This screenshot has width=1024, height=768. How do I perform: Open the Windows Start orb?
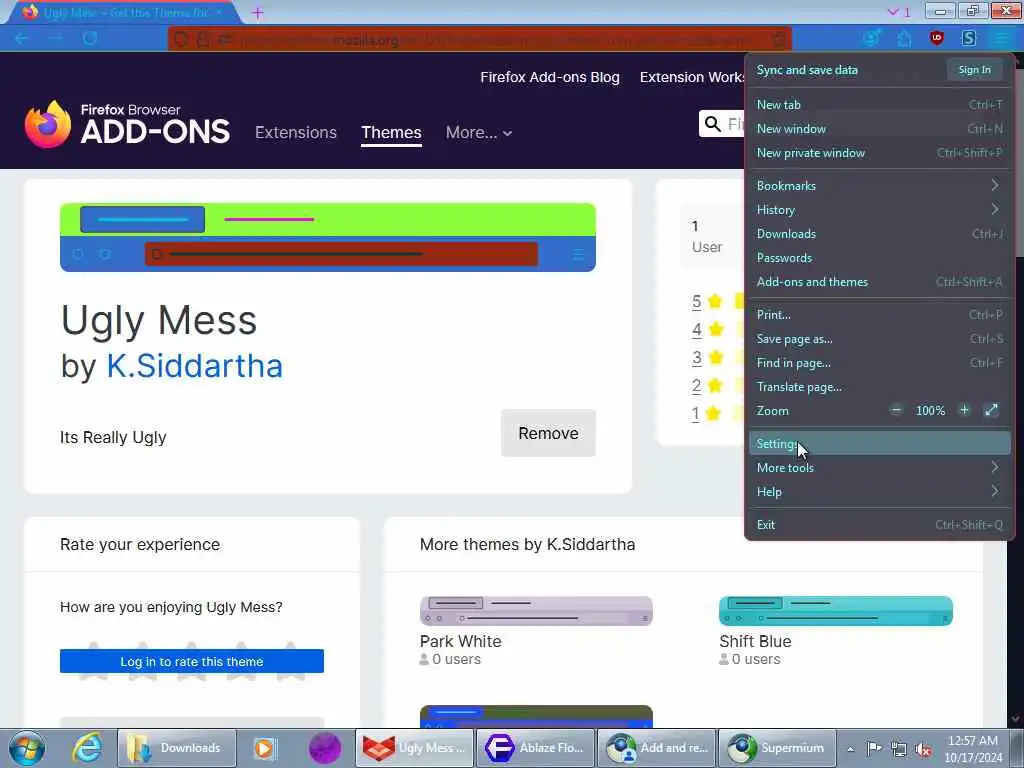27,748
